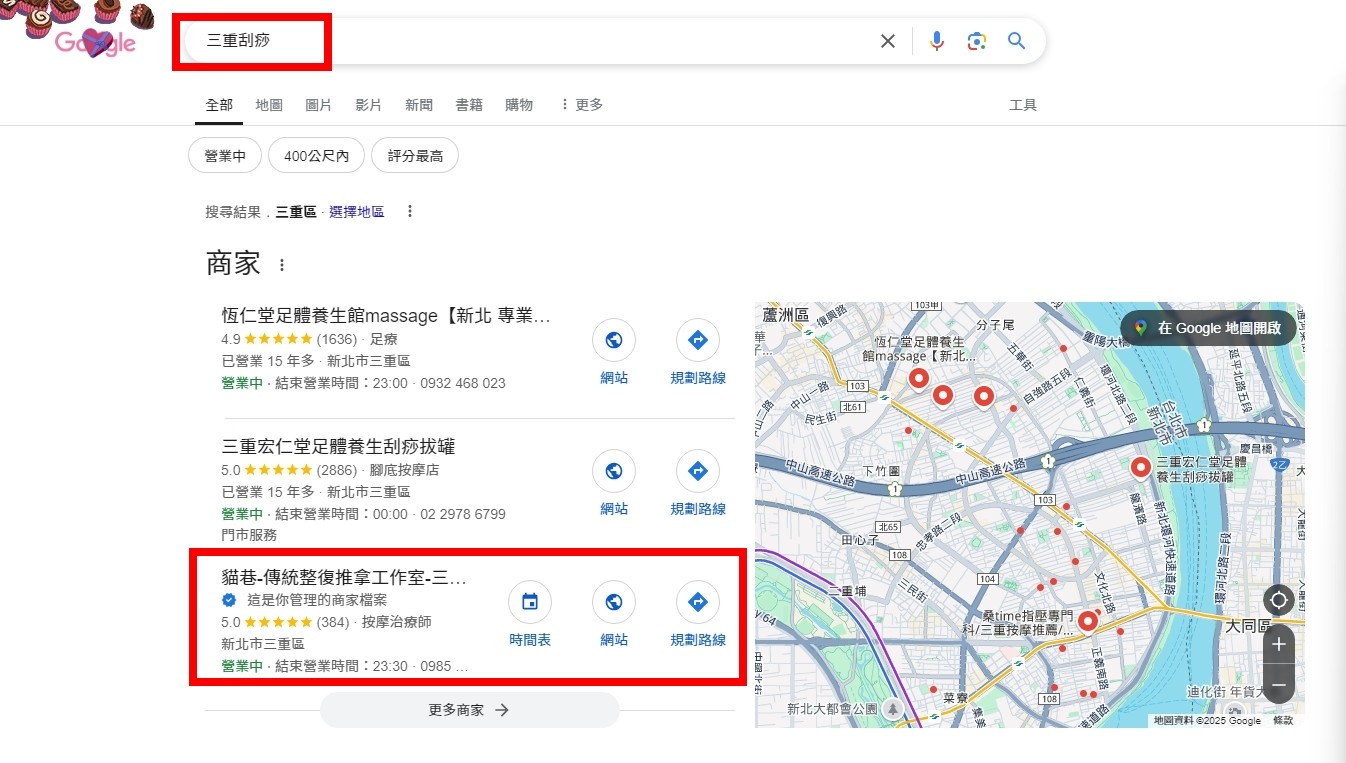Viewport: 1346px width, 763px height.
Task: Toggle the 評分最高 filter chip
Action: [415, 156]
